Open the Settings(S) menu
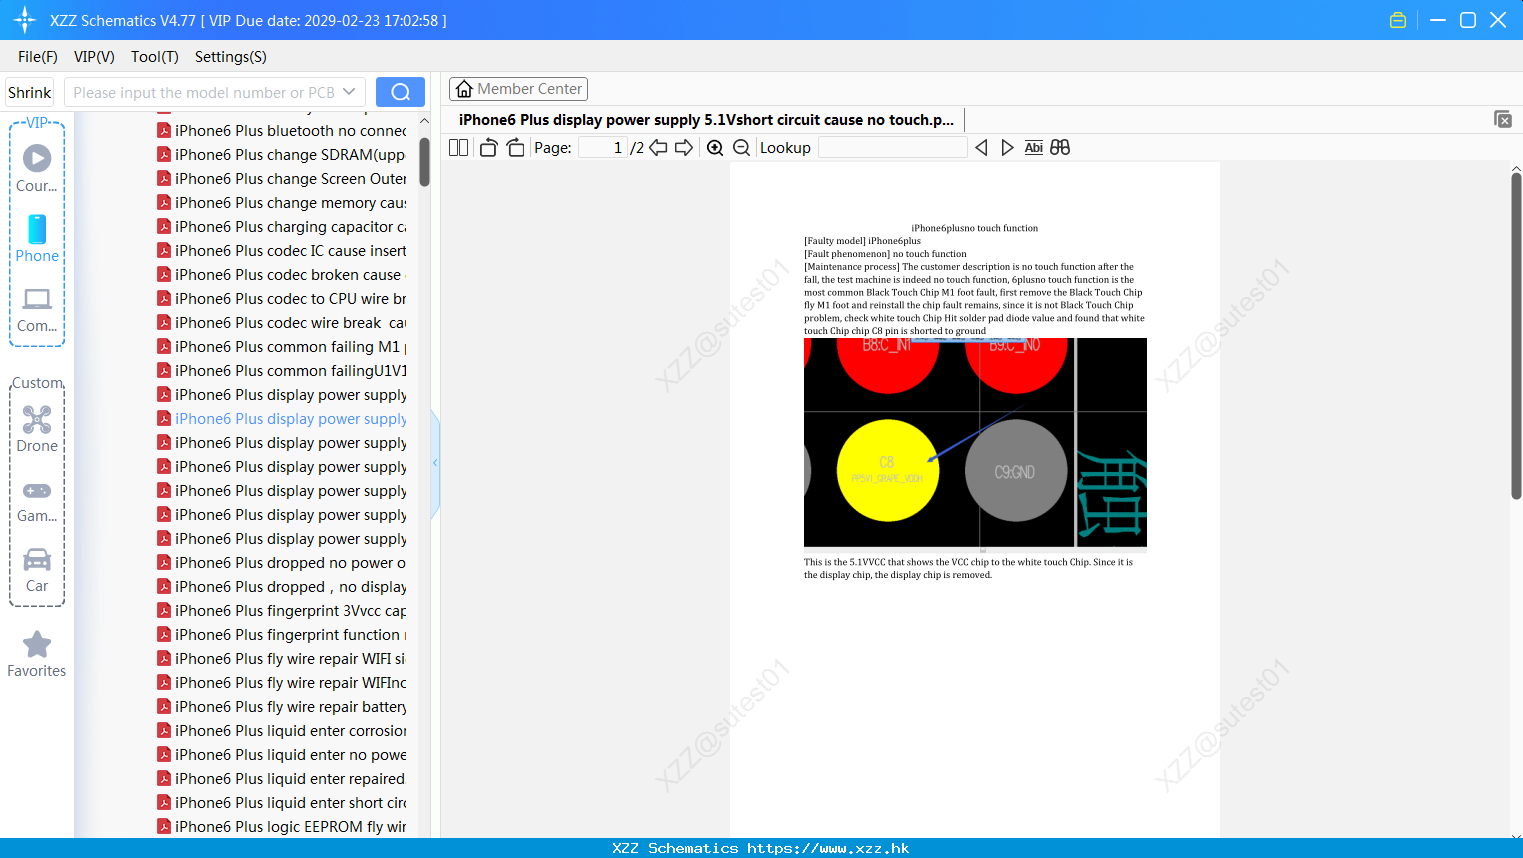 click(231, 57)
